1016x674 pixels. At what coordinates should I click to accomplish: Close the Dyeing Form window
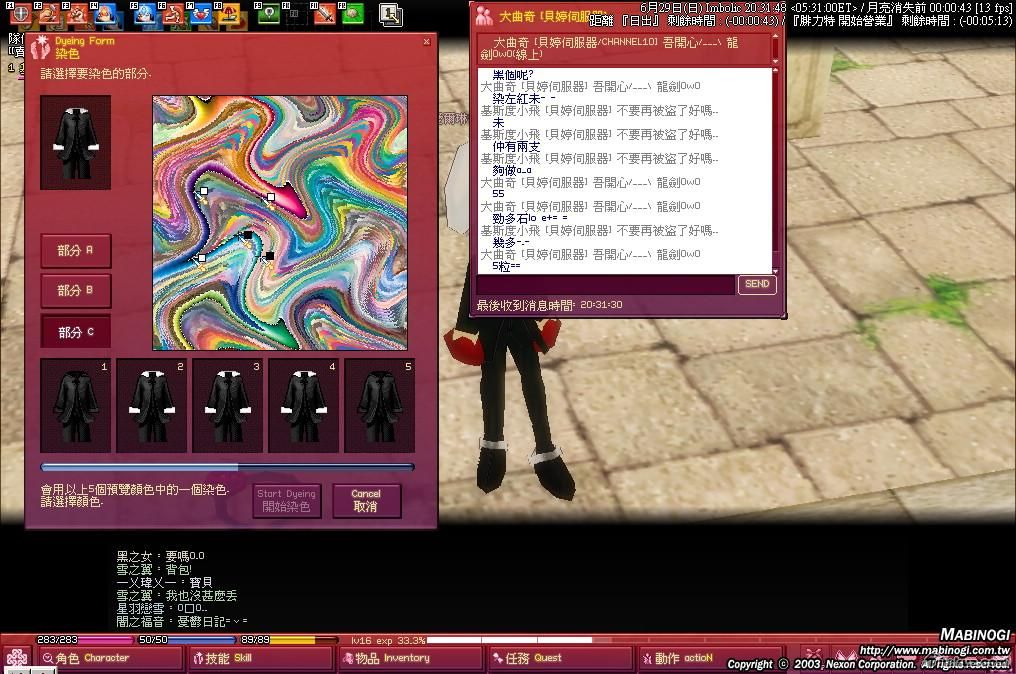[x=426, y=42]
